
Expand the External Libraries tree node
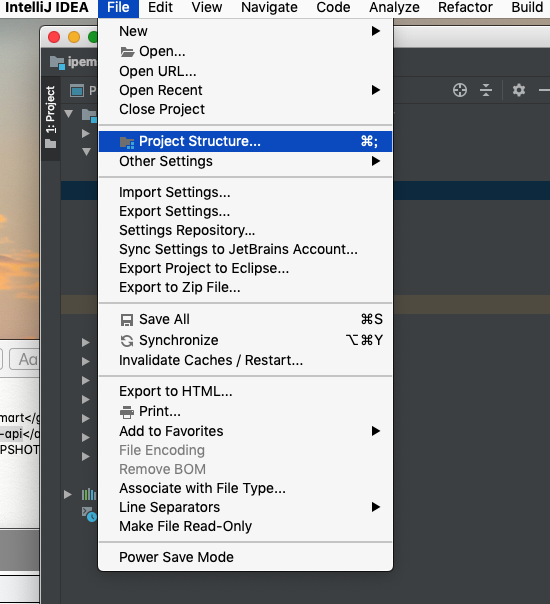[68, 494]
